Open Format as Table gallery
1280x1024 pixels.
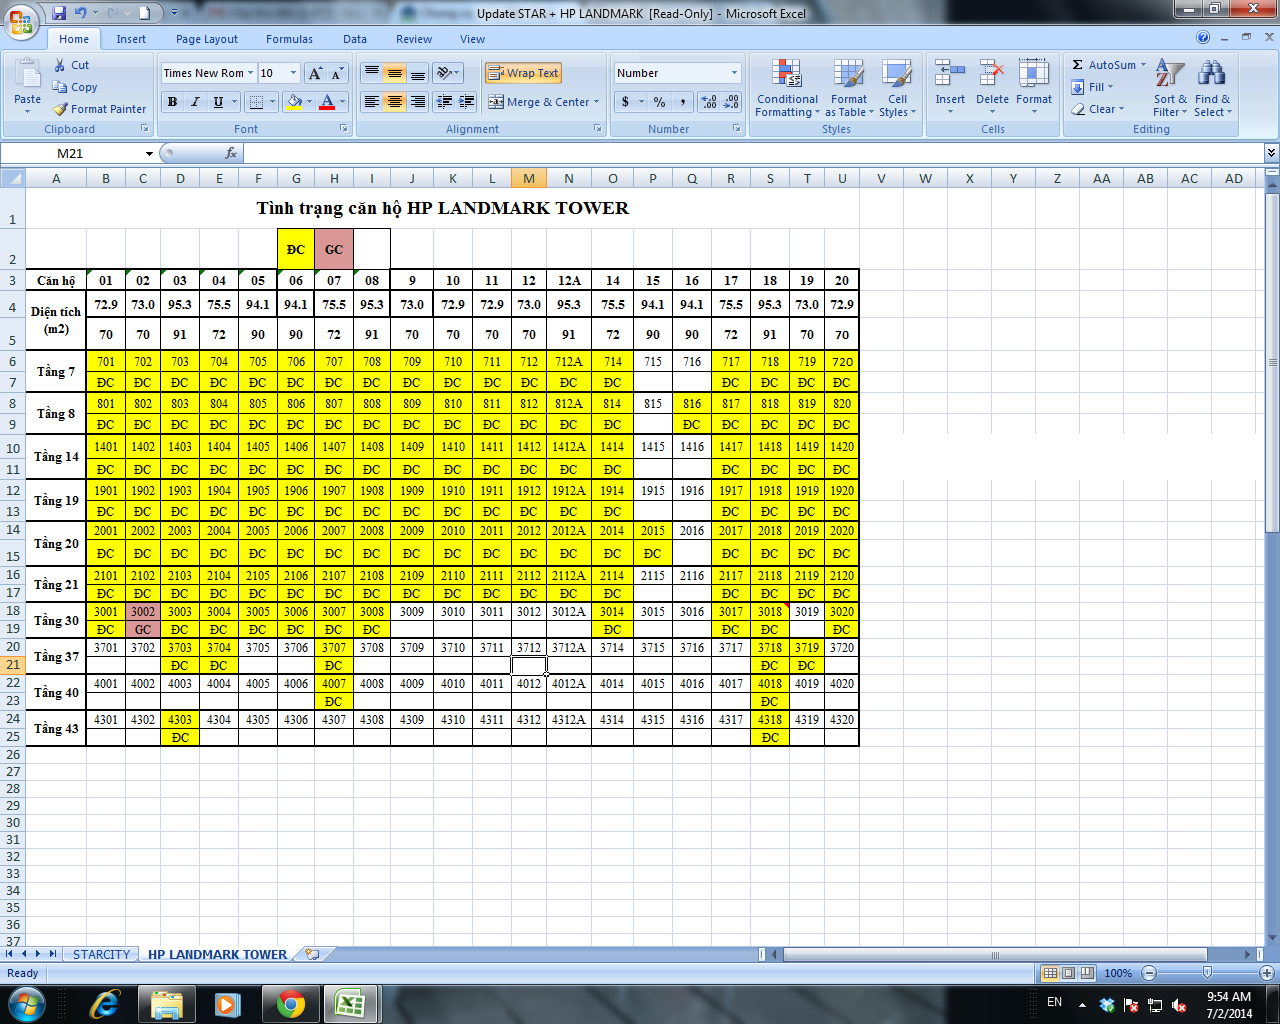(x=849, y=88)
